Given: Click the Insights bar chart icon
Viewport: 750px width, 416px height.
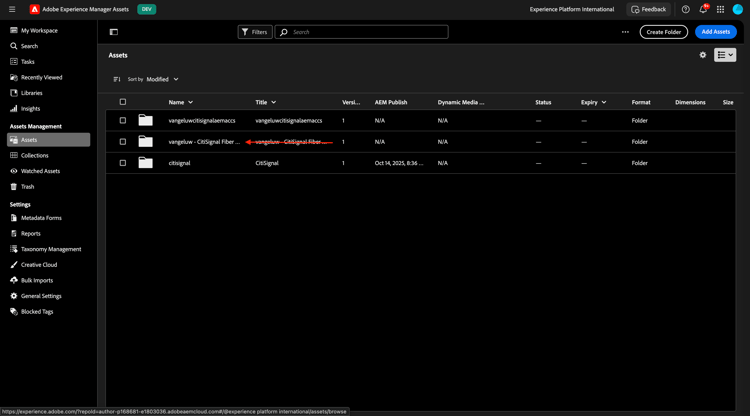Looking at the screenshot, I should pyautogui.click(x=14, y=109).
